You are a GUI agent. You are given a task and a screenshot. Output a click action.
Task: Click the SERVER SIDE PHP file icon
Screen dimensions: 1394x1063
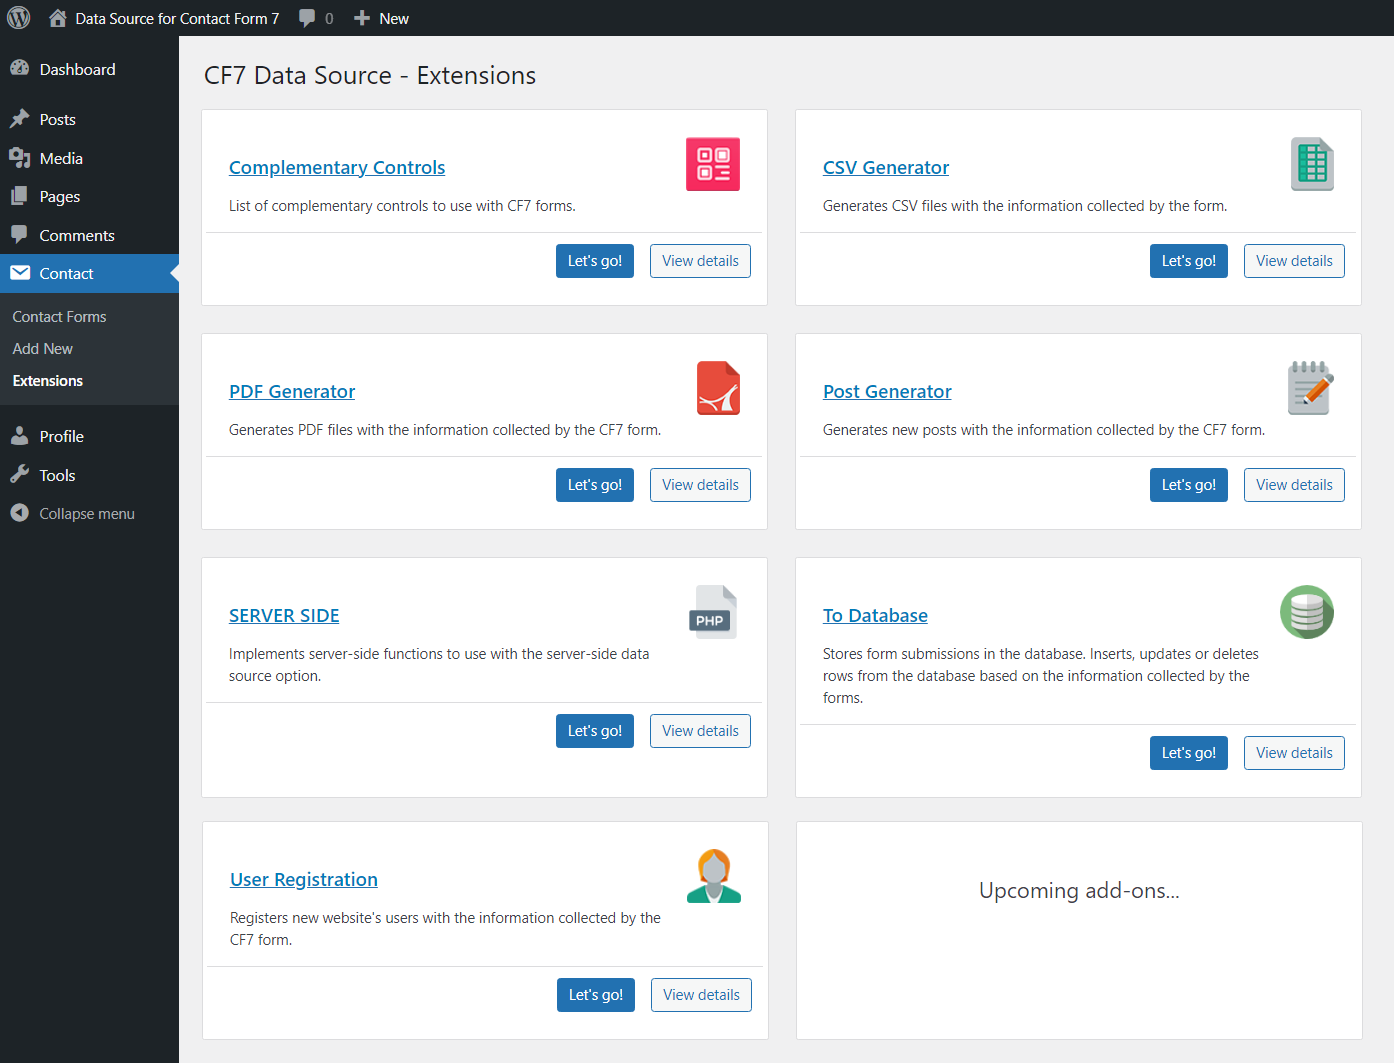pos(713,612)
